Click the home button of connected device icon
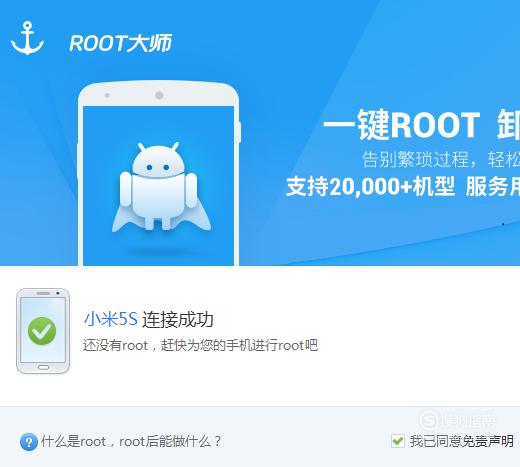Screen dimensions: 520x467 click(x=43, y=367)
